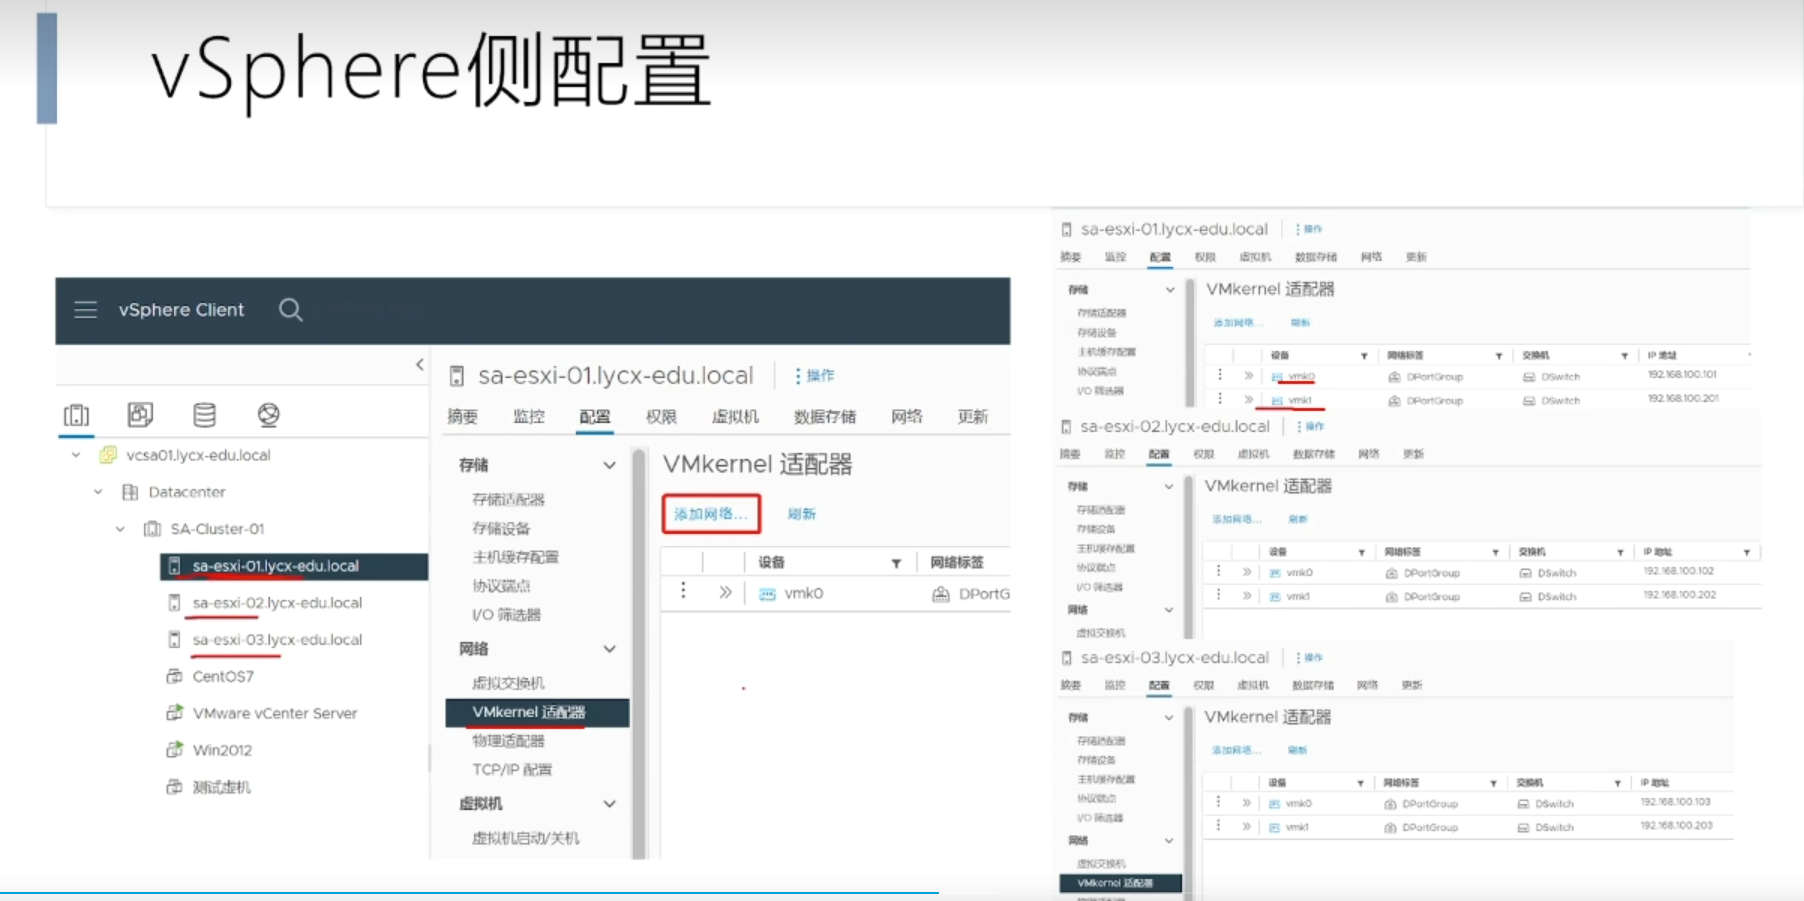
Task: Click the 网络标签 column header in main window
Action: tap(957, 562)
